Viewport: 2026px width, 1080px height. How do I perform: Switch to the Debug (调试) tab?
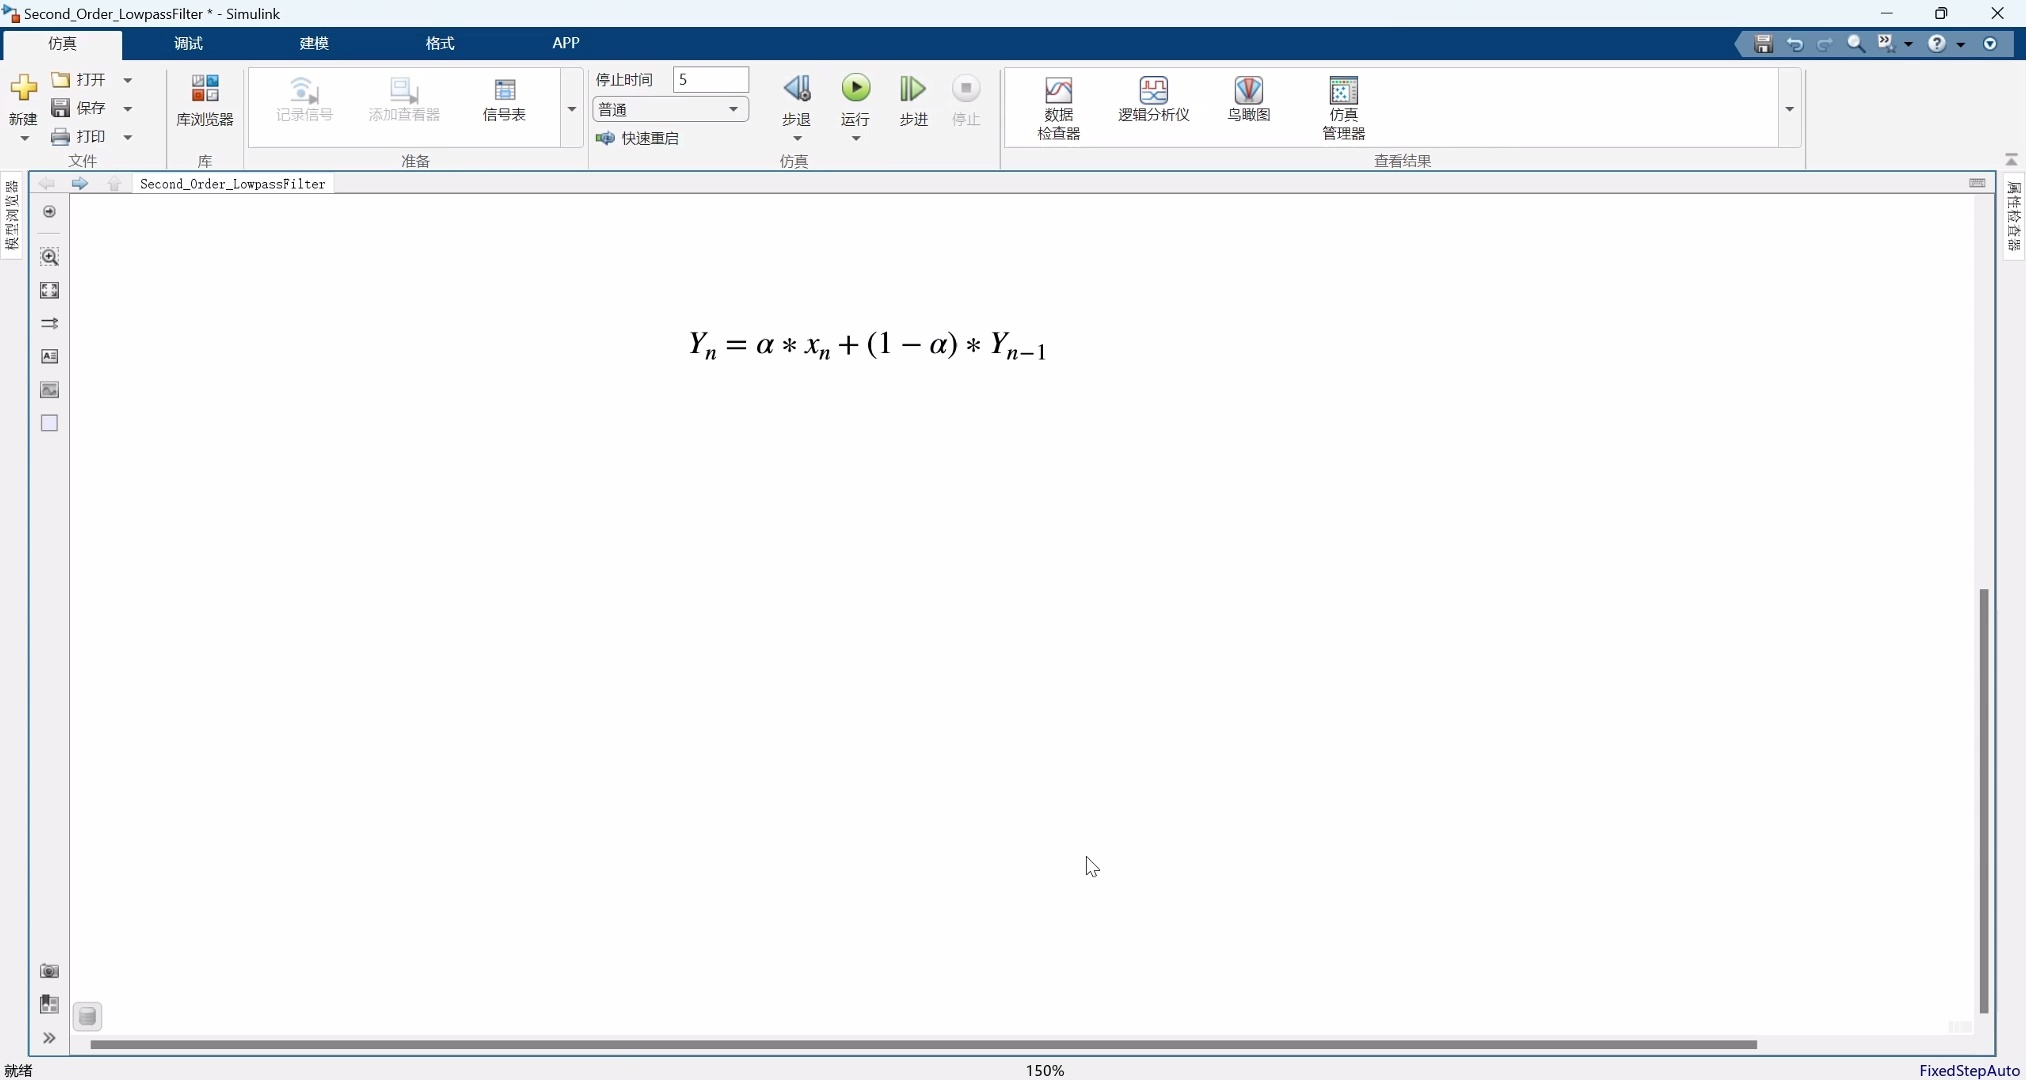[x=188, y=43]
